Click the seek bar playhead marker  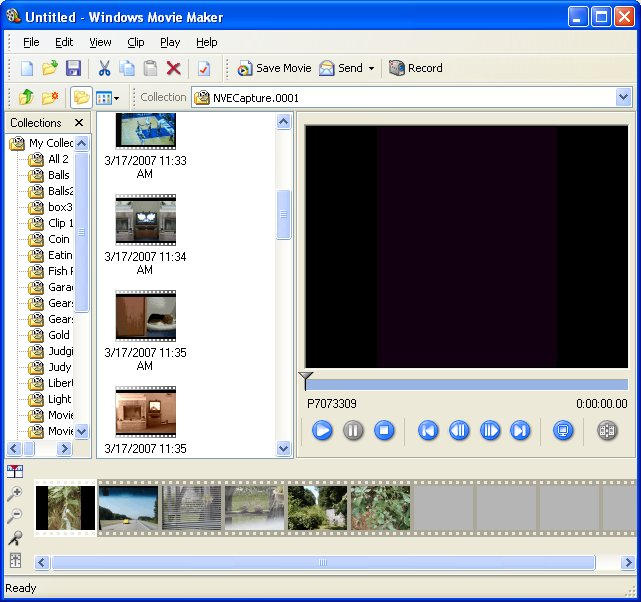click(x=305, y=379)
